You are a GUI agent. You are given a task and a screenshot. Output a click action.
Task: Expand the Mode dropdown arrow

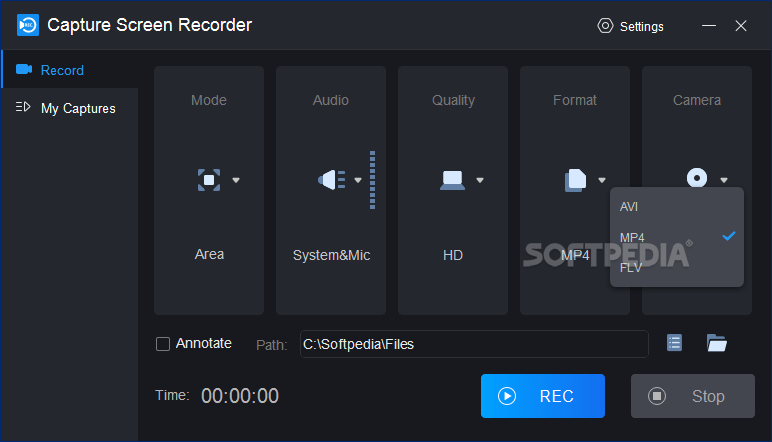click(236, 180)
